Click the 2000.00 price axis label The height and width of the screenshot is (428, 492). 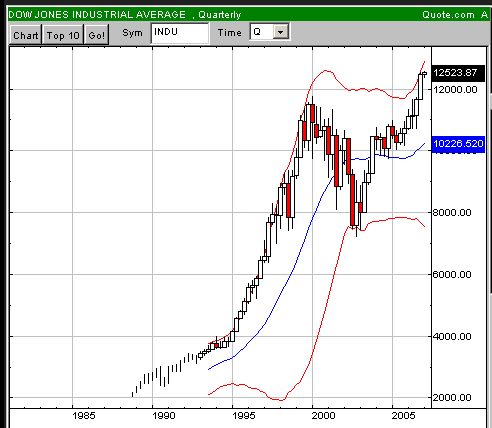pos(452,397)
